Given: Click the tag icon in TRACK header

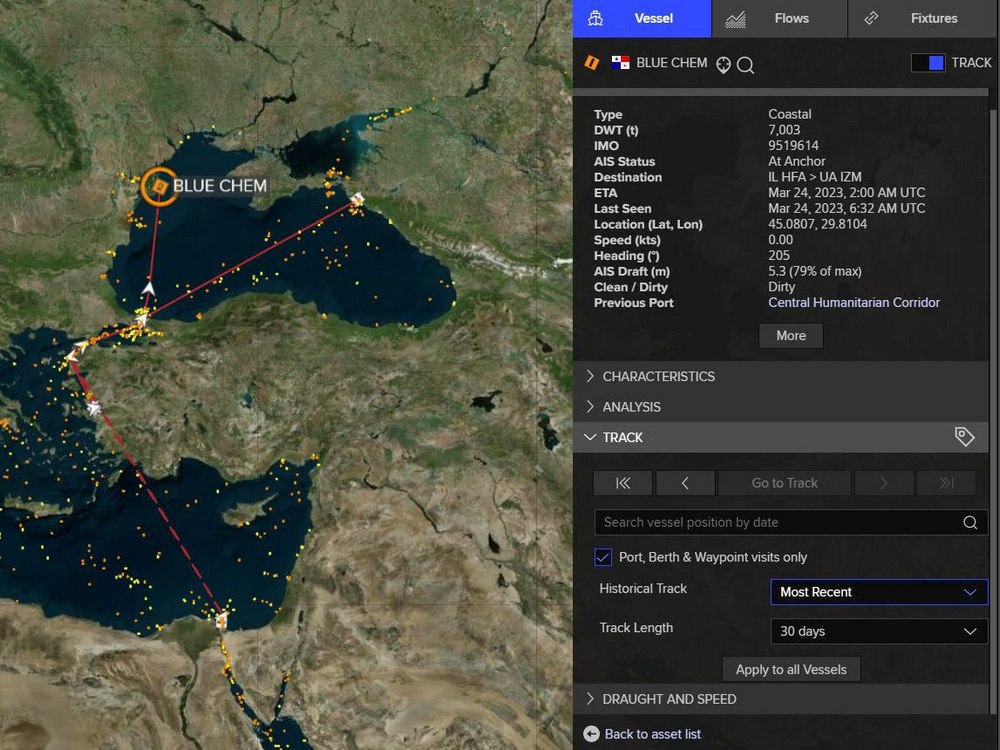Looking at the screenshot, I should click(964, 437).
